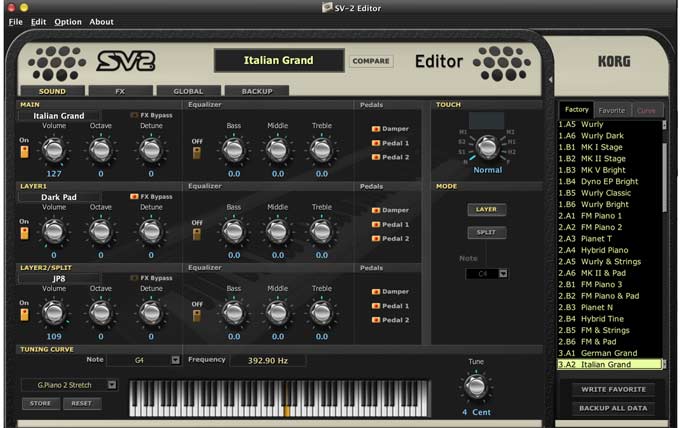Collapse the sound browser side panel arrow
The image size is (680, 428).
550,80
